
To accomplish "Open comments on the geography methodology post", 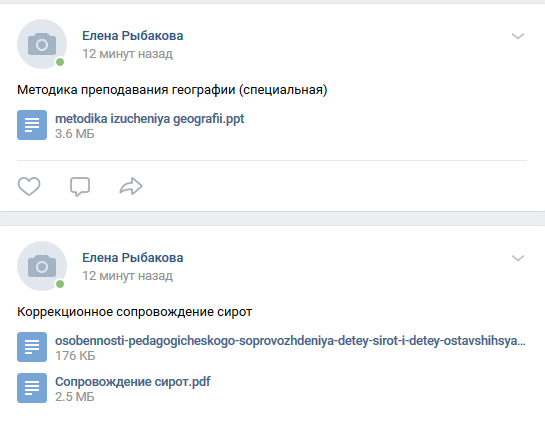I will pos(80,187).
